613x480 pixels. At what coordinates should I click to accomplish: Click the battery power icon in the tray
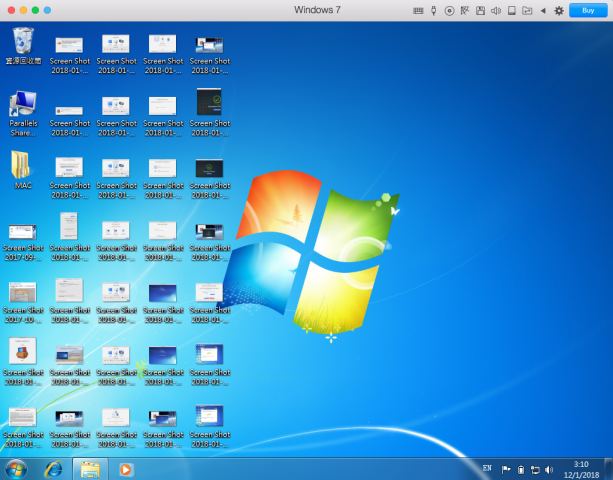(521, 469)
